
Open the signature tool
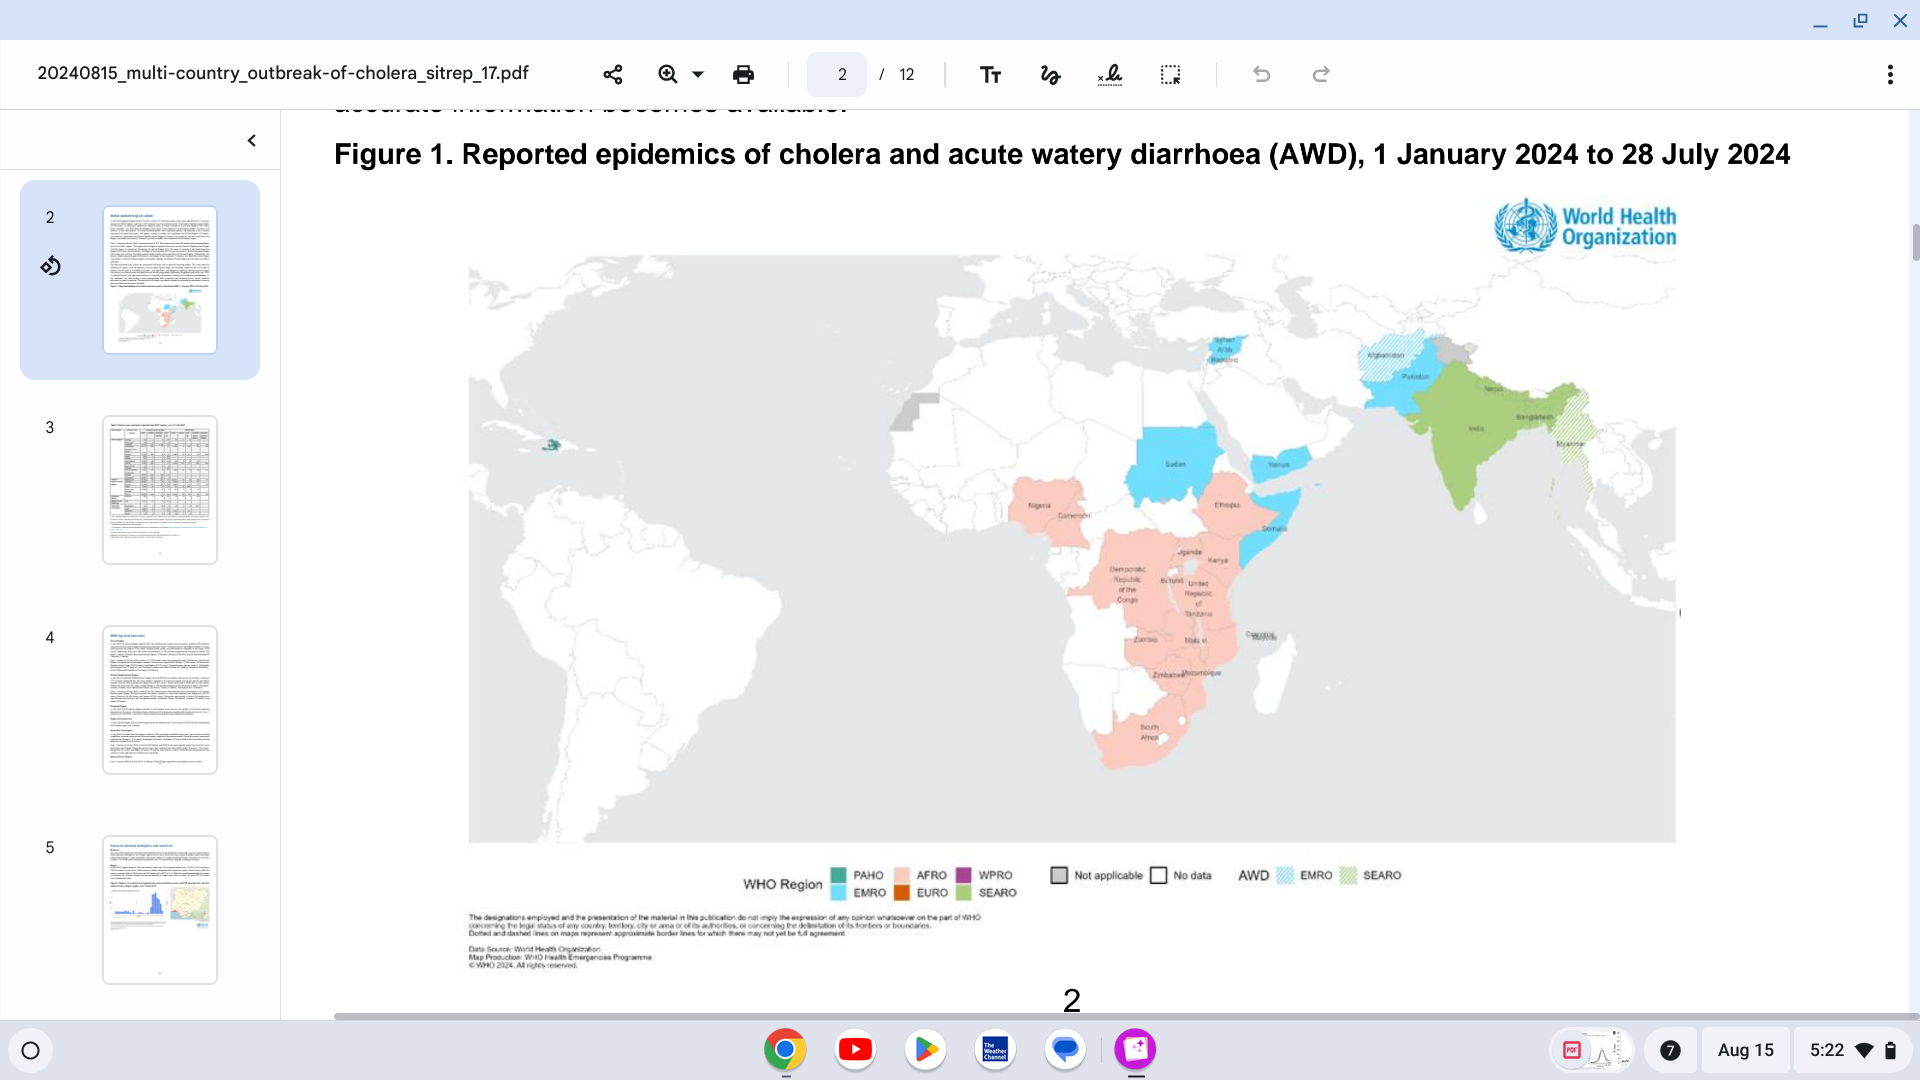[x=1110, y=74]
